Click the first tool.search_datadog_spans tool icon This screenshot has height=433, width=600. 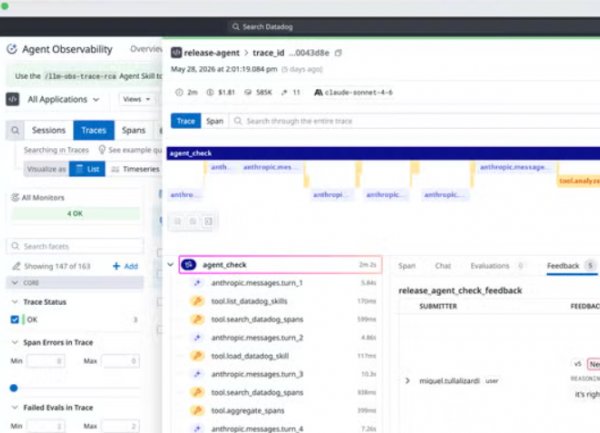[197, 319]
